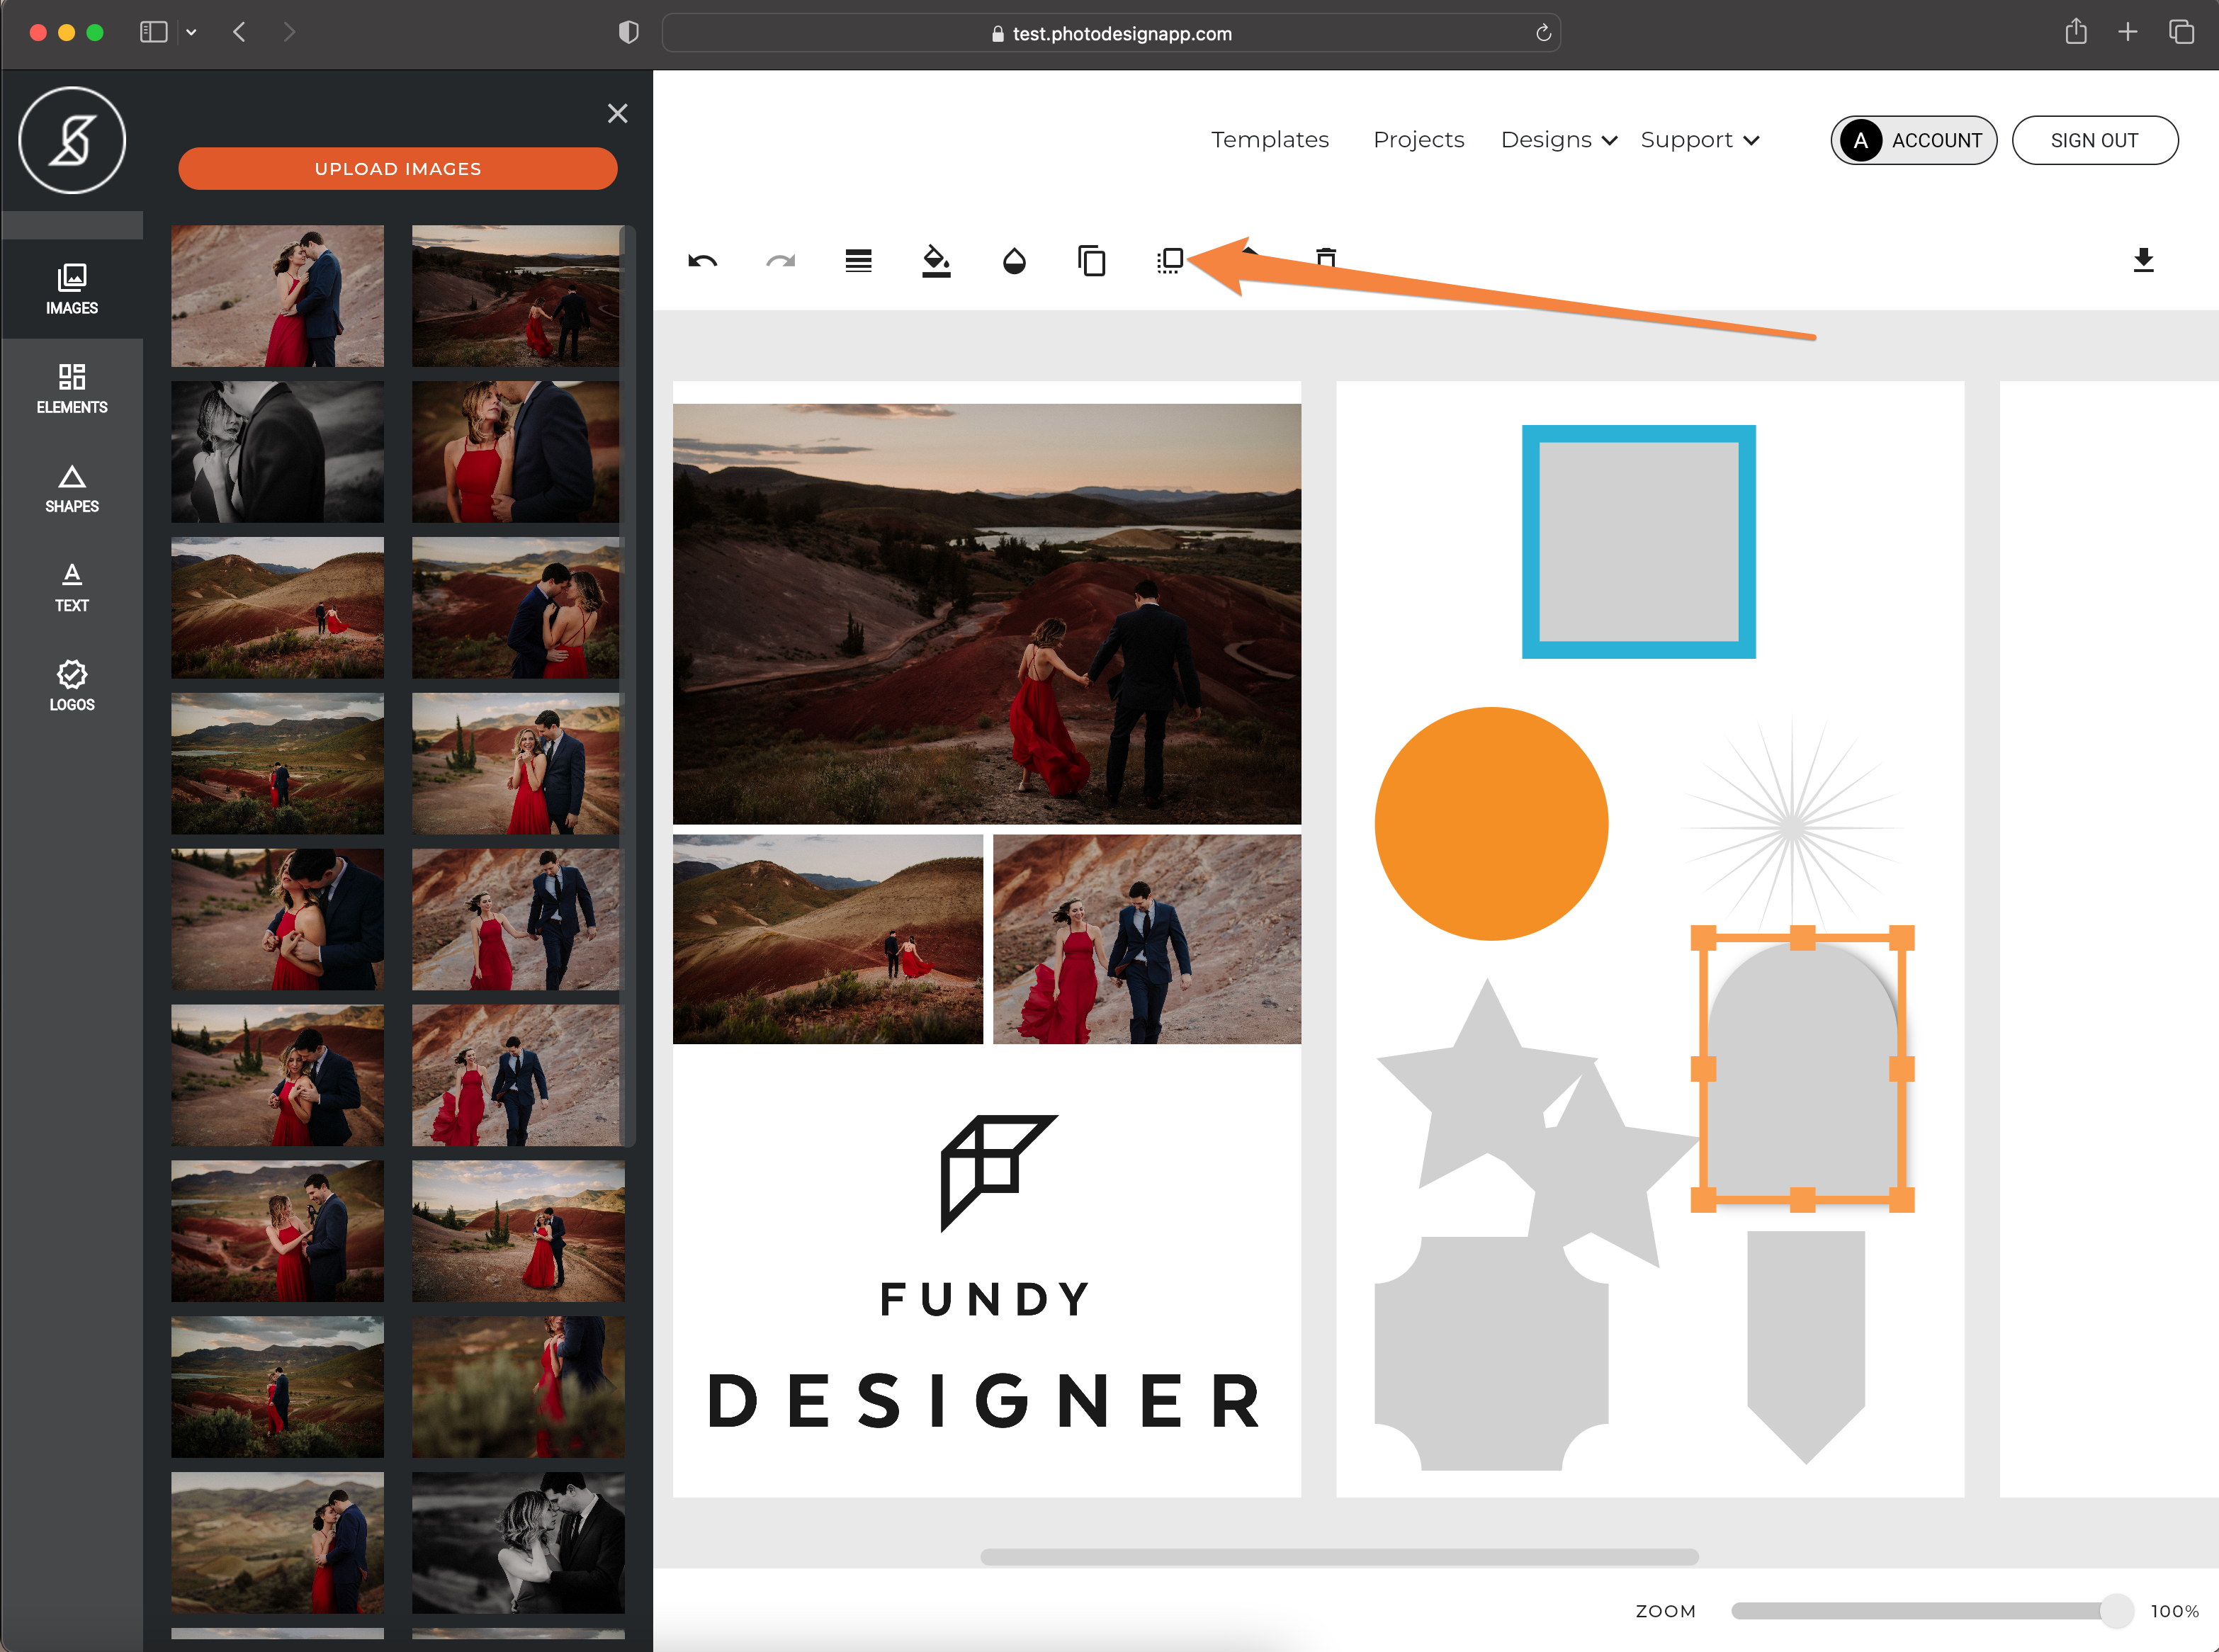Click the address bar URL

1122,33
